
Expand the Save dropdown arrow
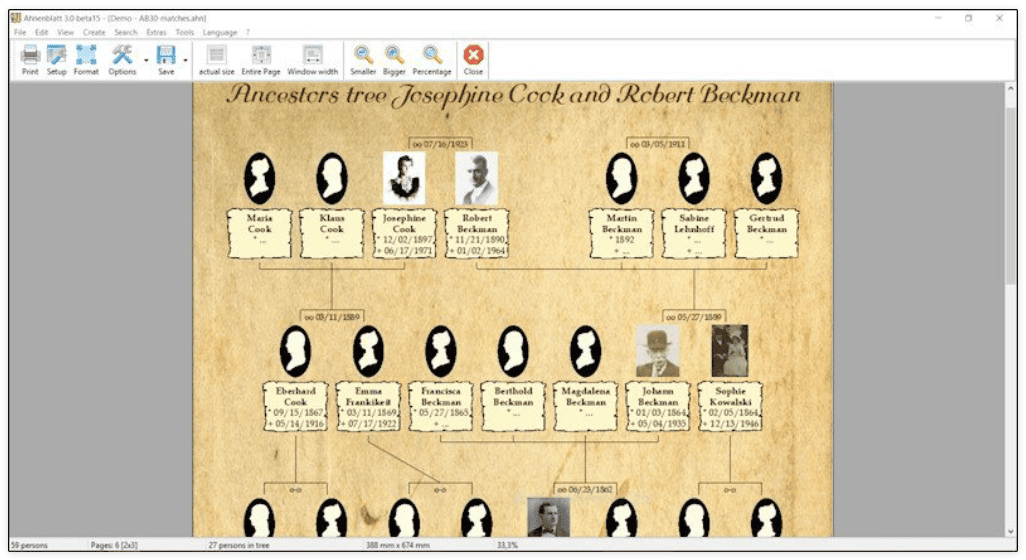pyautogui.click(x=185, y=60)
